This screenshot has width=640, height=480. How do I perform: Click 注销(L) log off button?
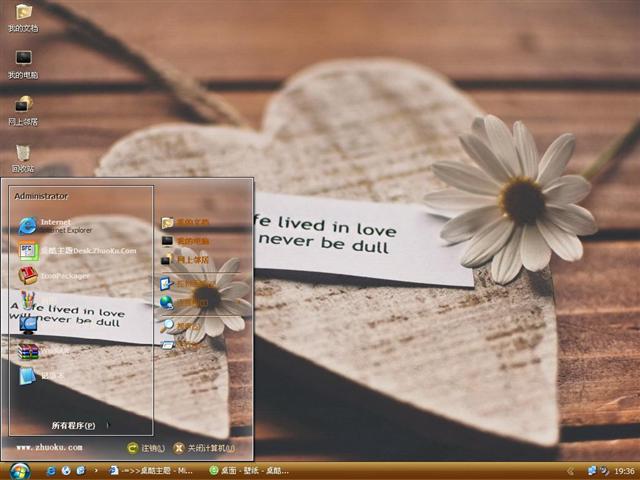click(146, 448)
